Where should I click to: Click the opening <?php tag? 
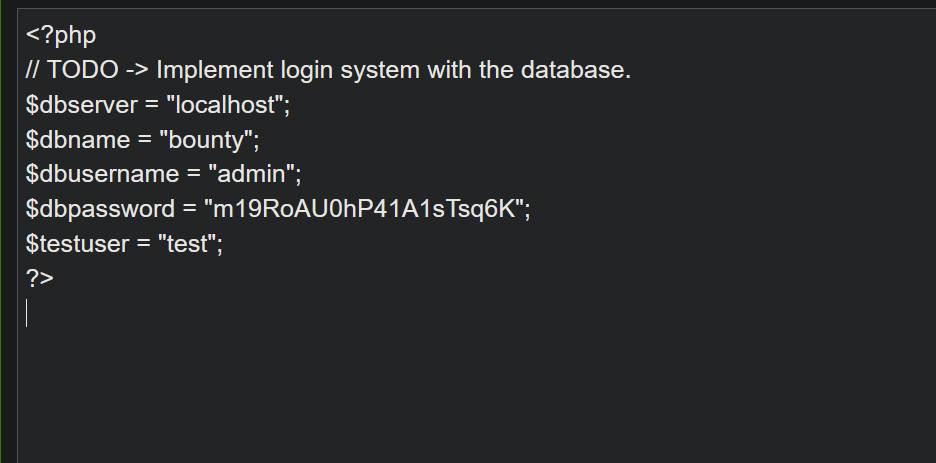coord(61,35)
